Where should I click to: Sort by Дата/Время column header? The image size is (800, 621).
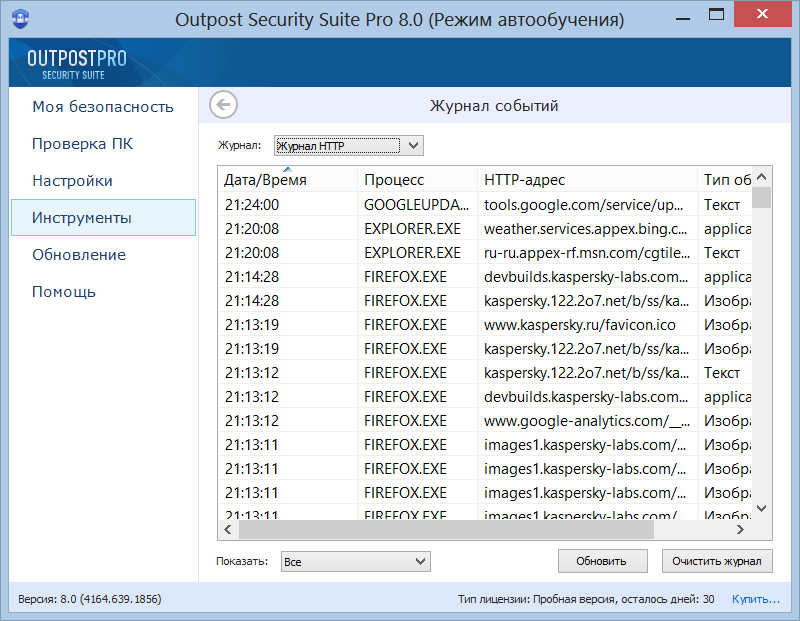[287, 180]
